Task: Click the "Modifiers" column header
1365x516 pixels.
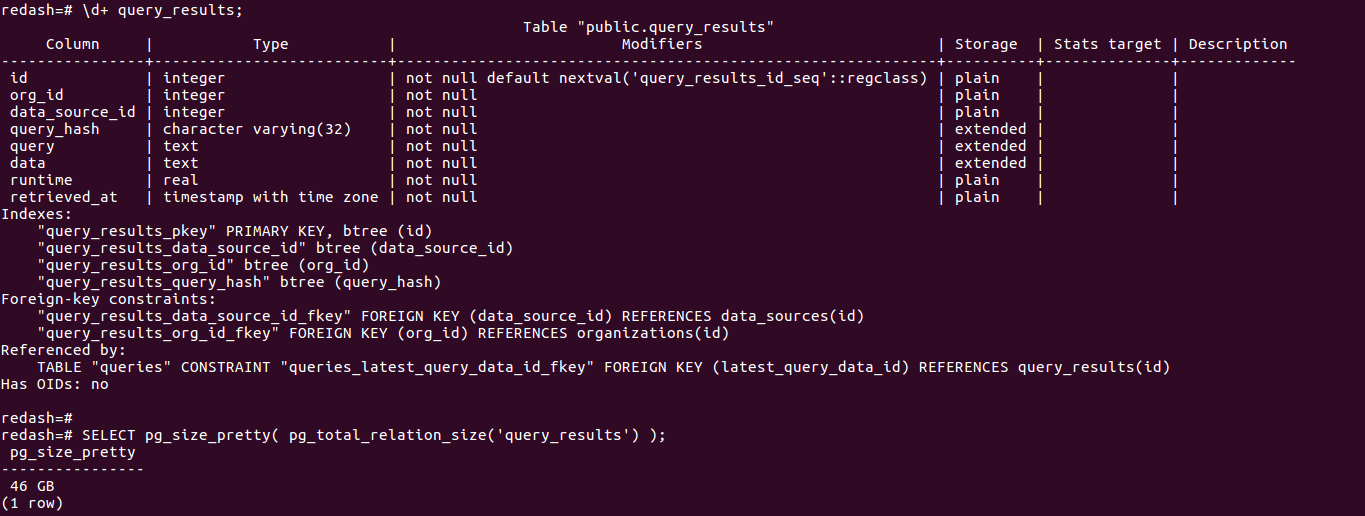Action: tap(662, 44)
